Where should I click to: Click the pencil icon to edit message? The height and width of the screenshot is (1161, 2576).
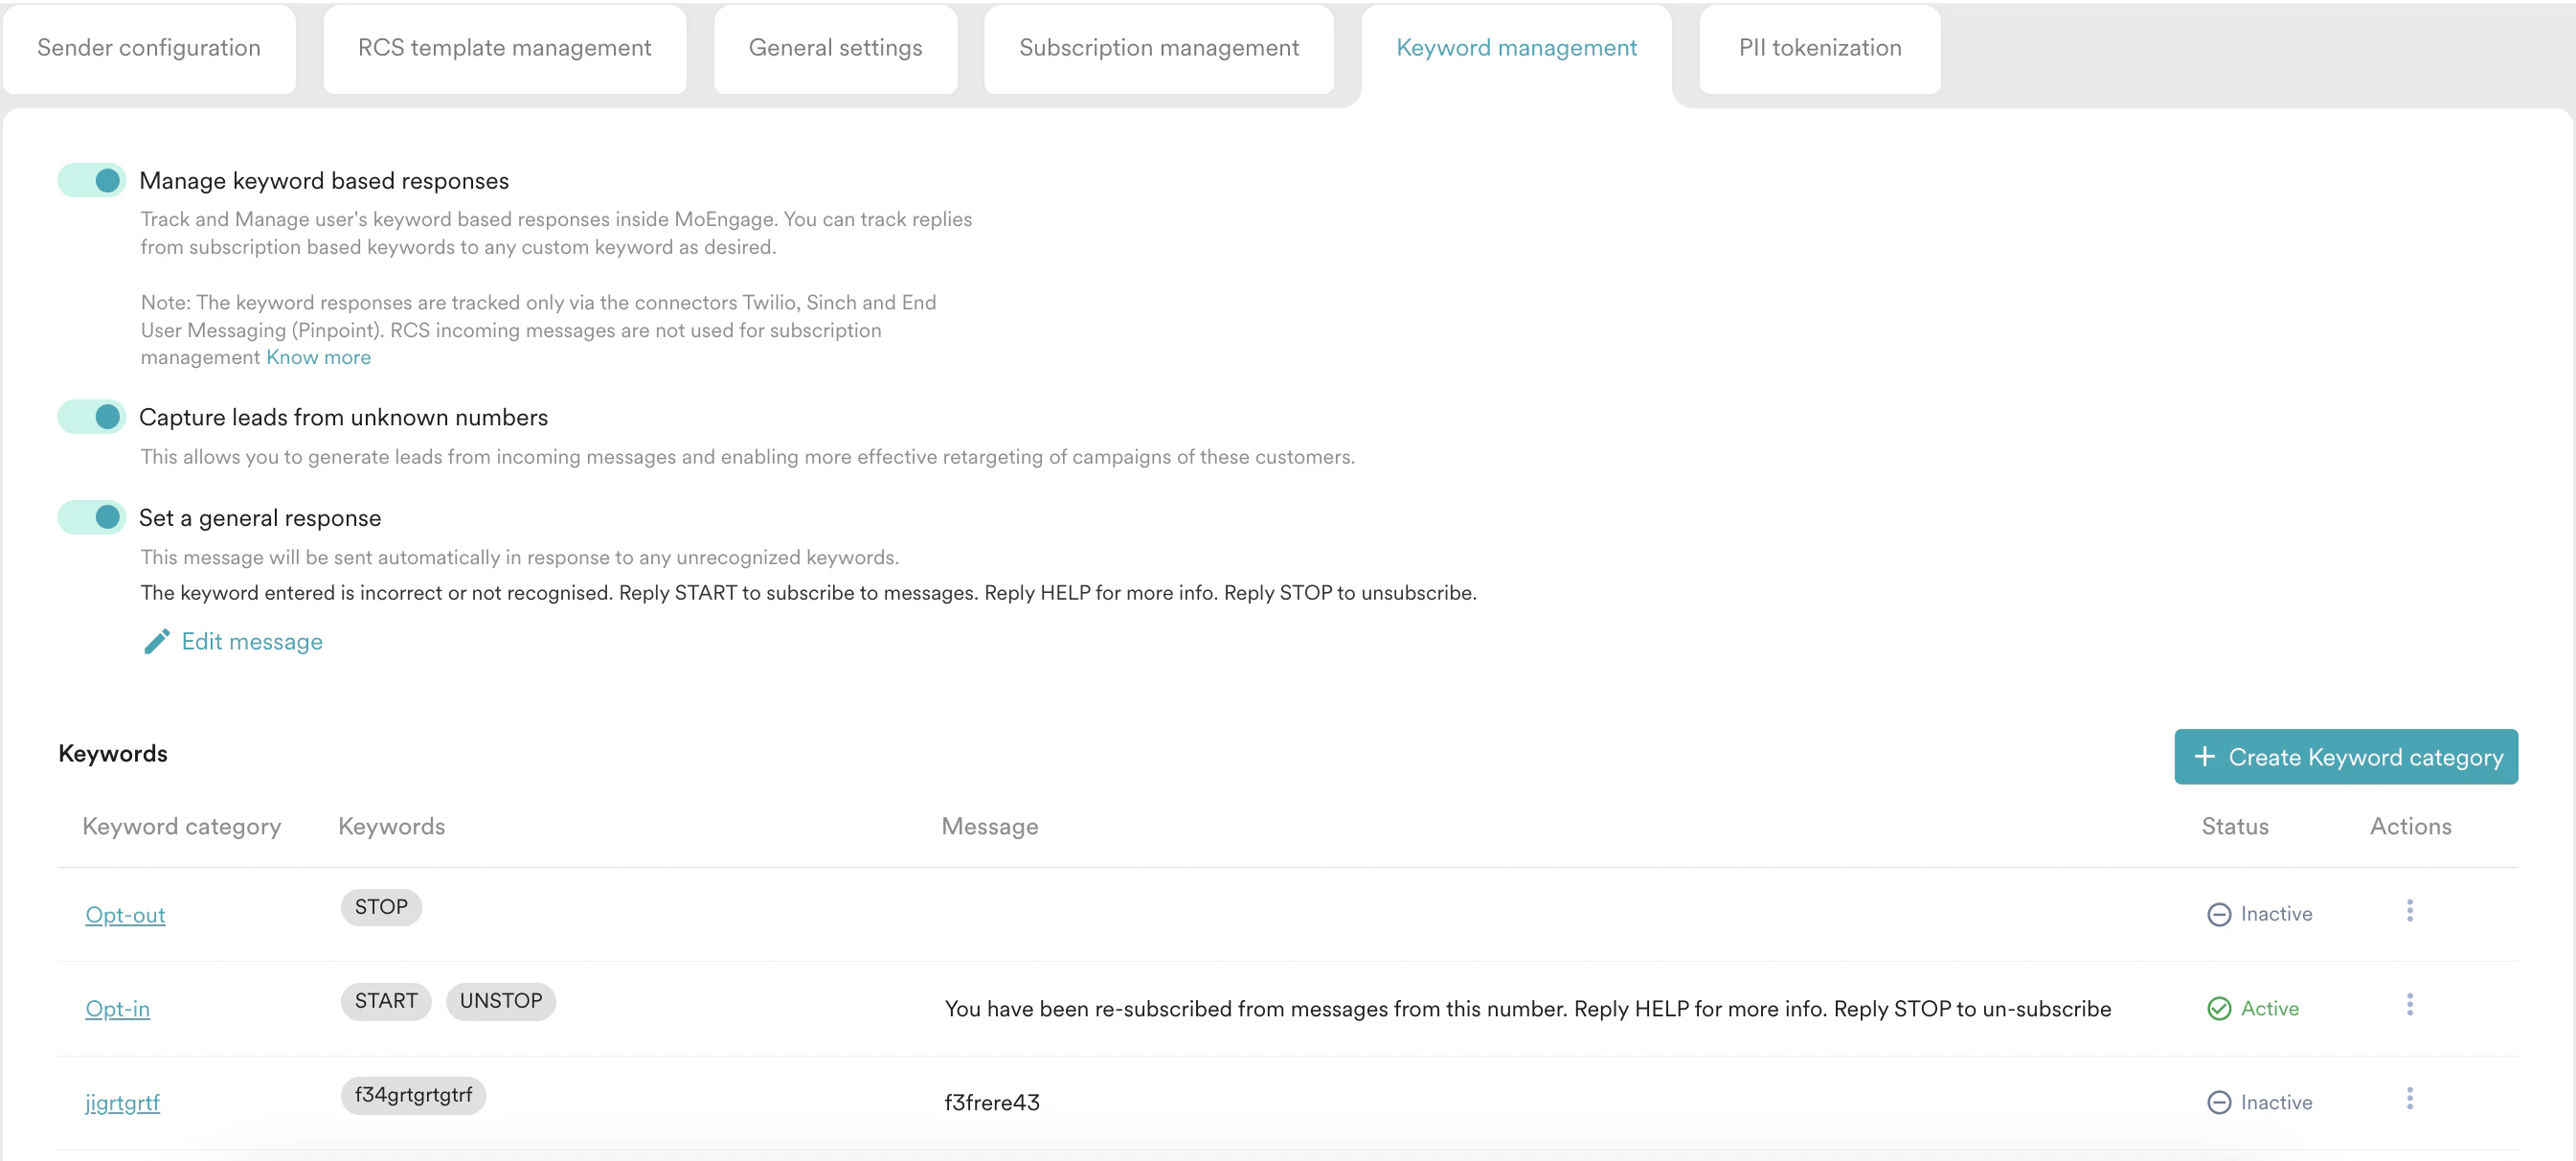click(x=157, y=641)
